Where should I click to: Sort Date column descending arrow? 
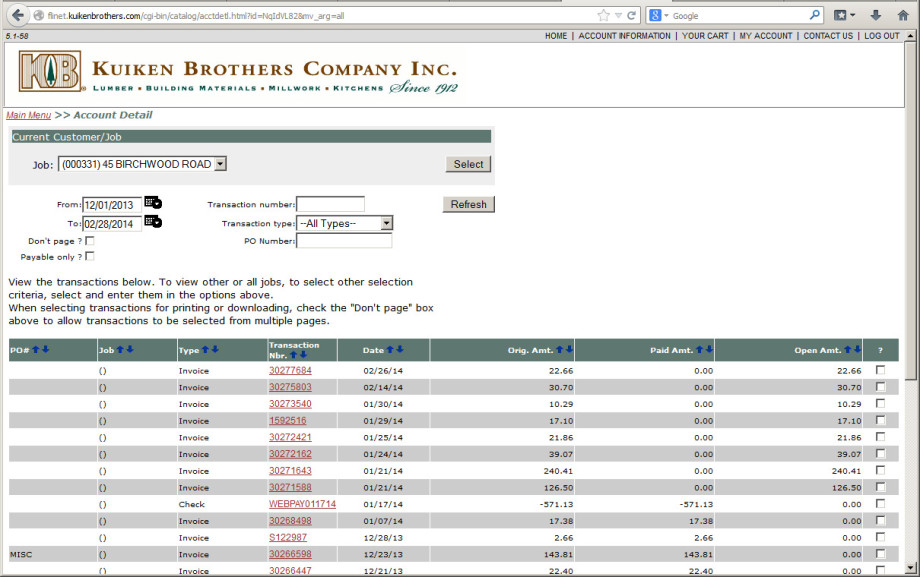click(x=400, y=349)
